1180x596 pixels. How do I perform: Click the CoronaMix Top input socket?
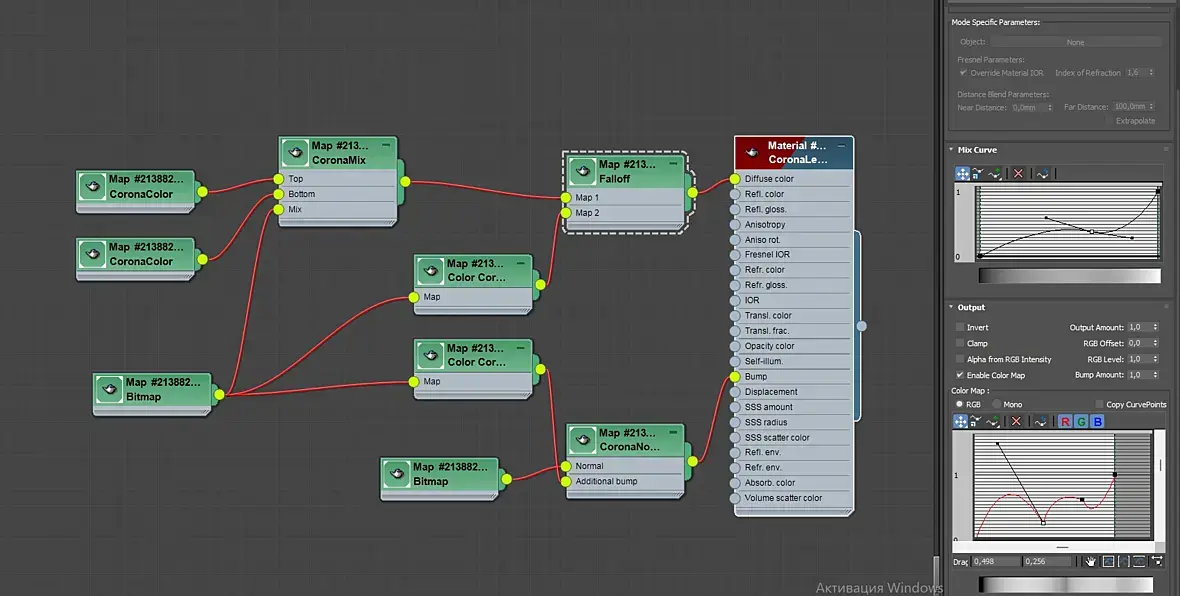click(278, 179)
